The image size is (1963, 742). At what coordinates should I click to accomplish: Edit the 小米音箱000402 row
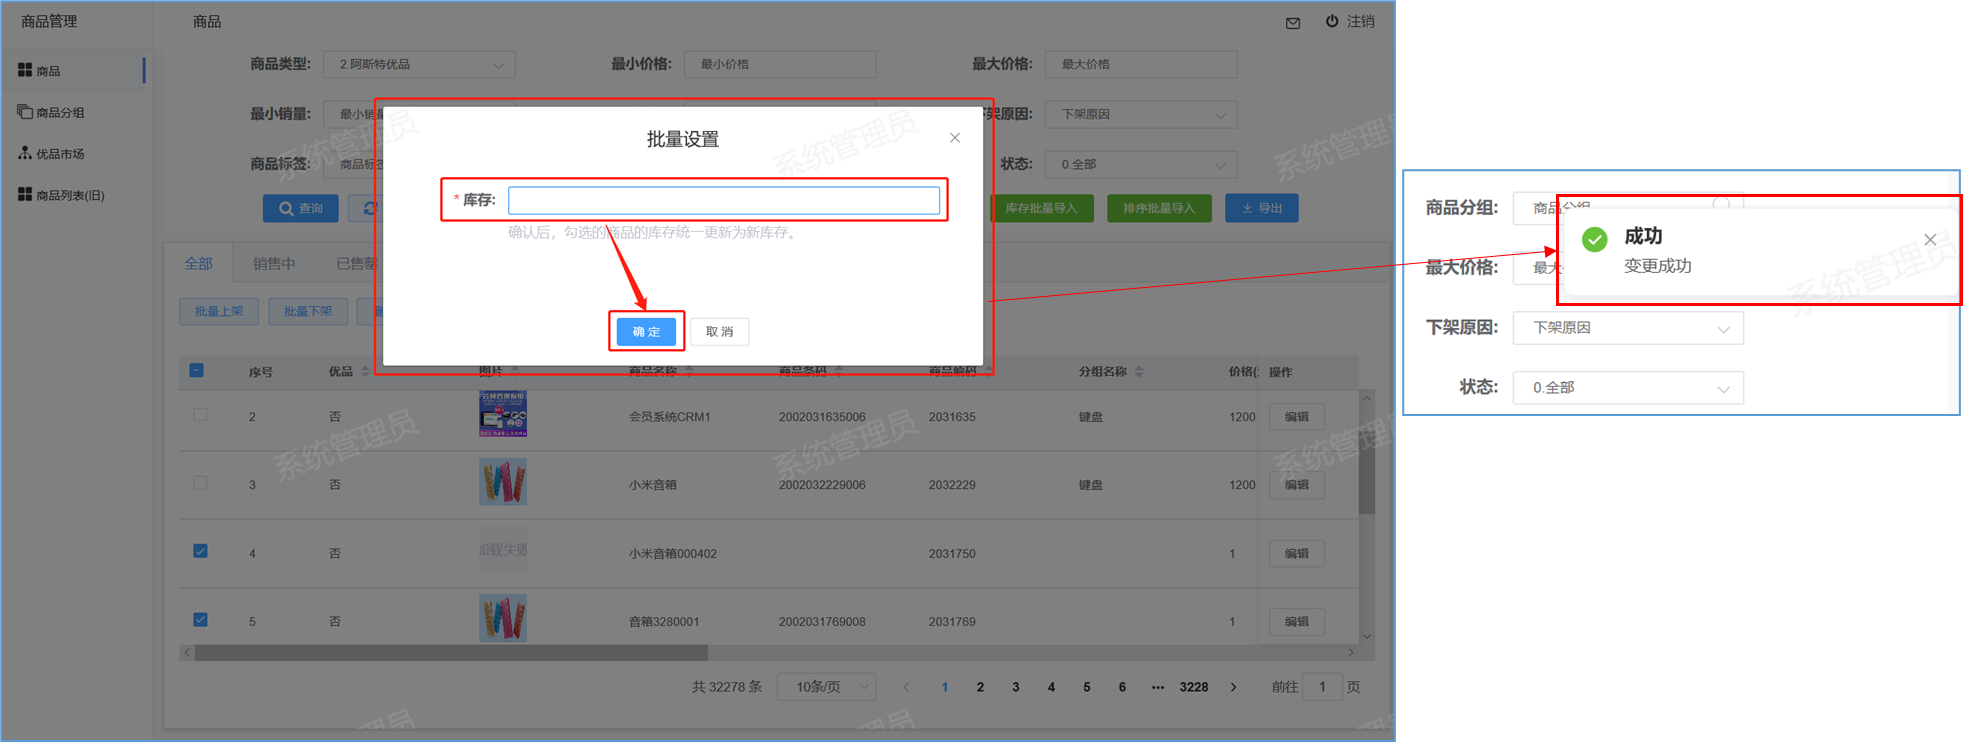(1296, 553)
